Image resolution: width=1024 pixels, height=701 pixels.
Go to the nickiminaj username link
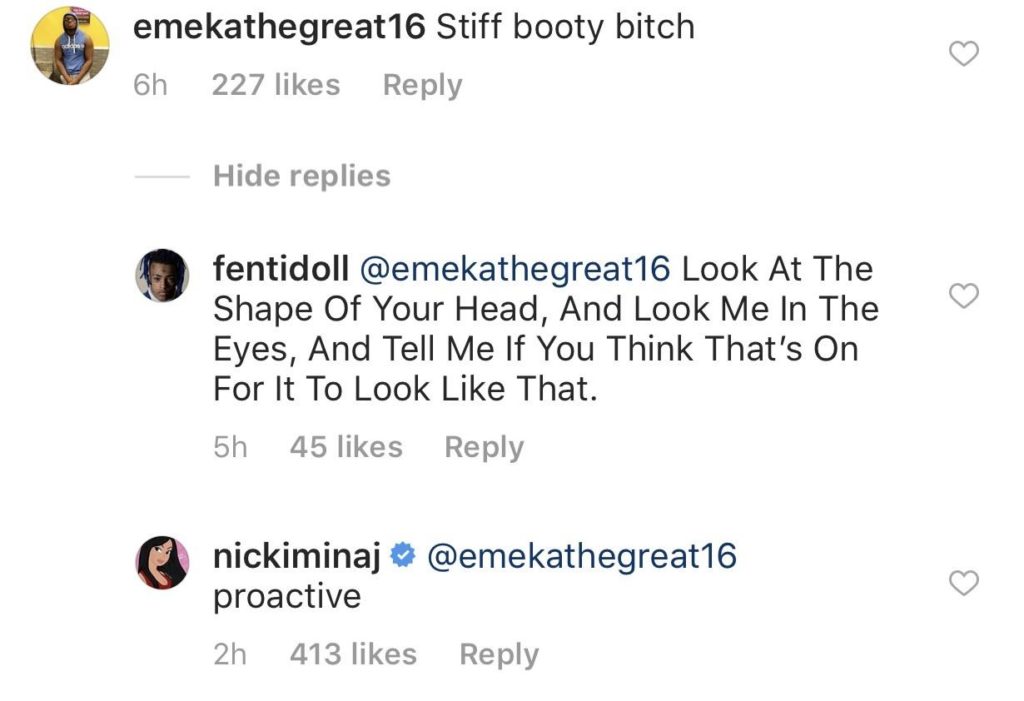[x=296, y=556]
